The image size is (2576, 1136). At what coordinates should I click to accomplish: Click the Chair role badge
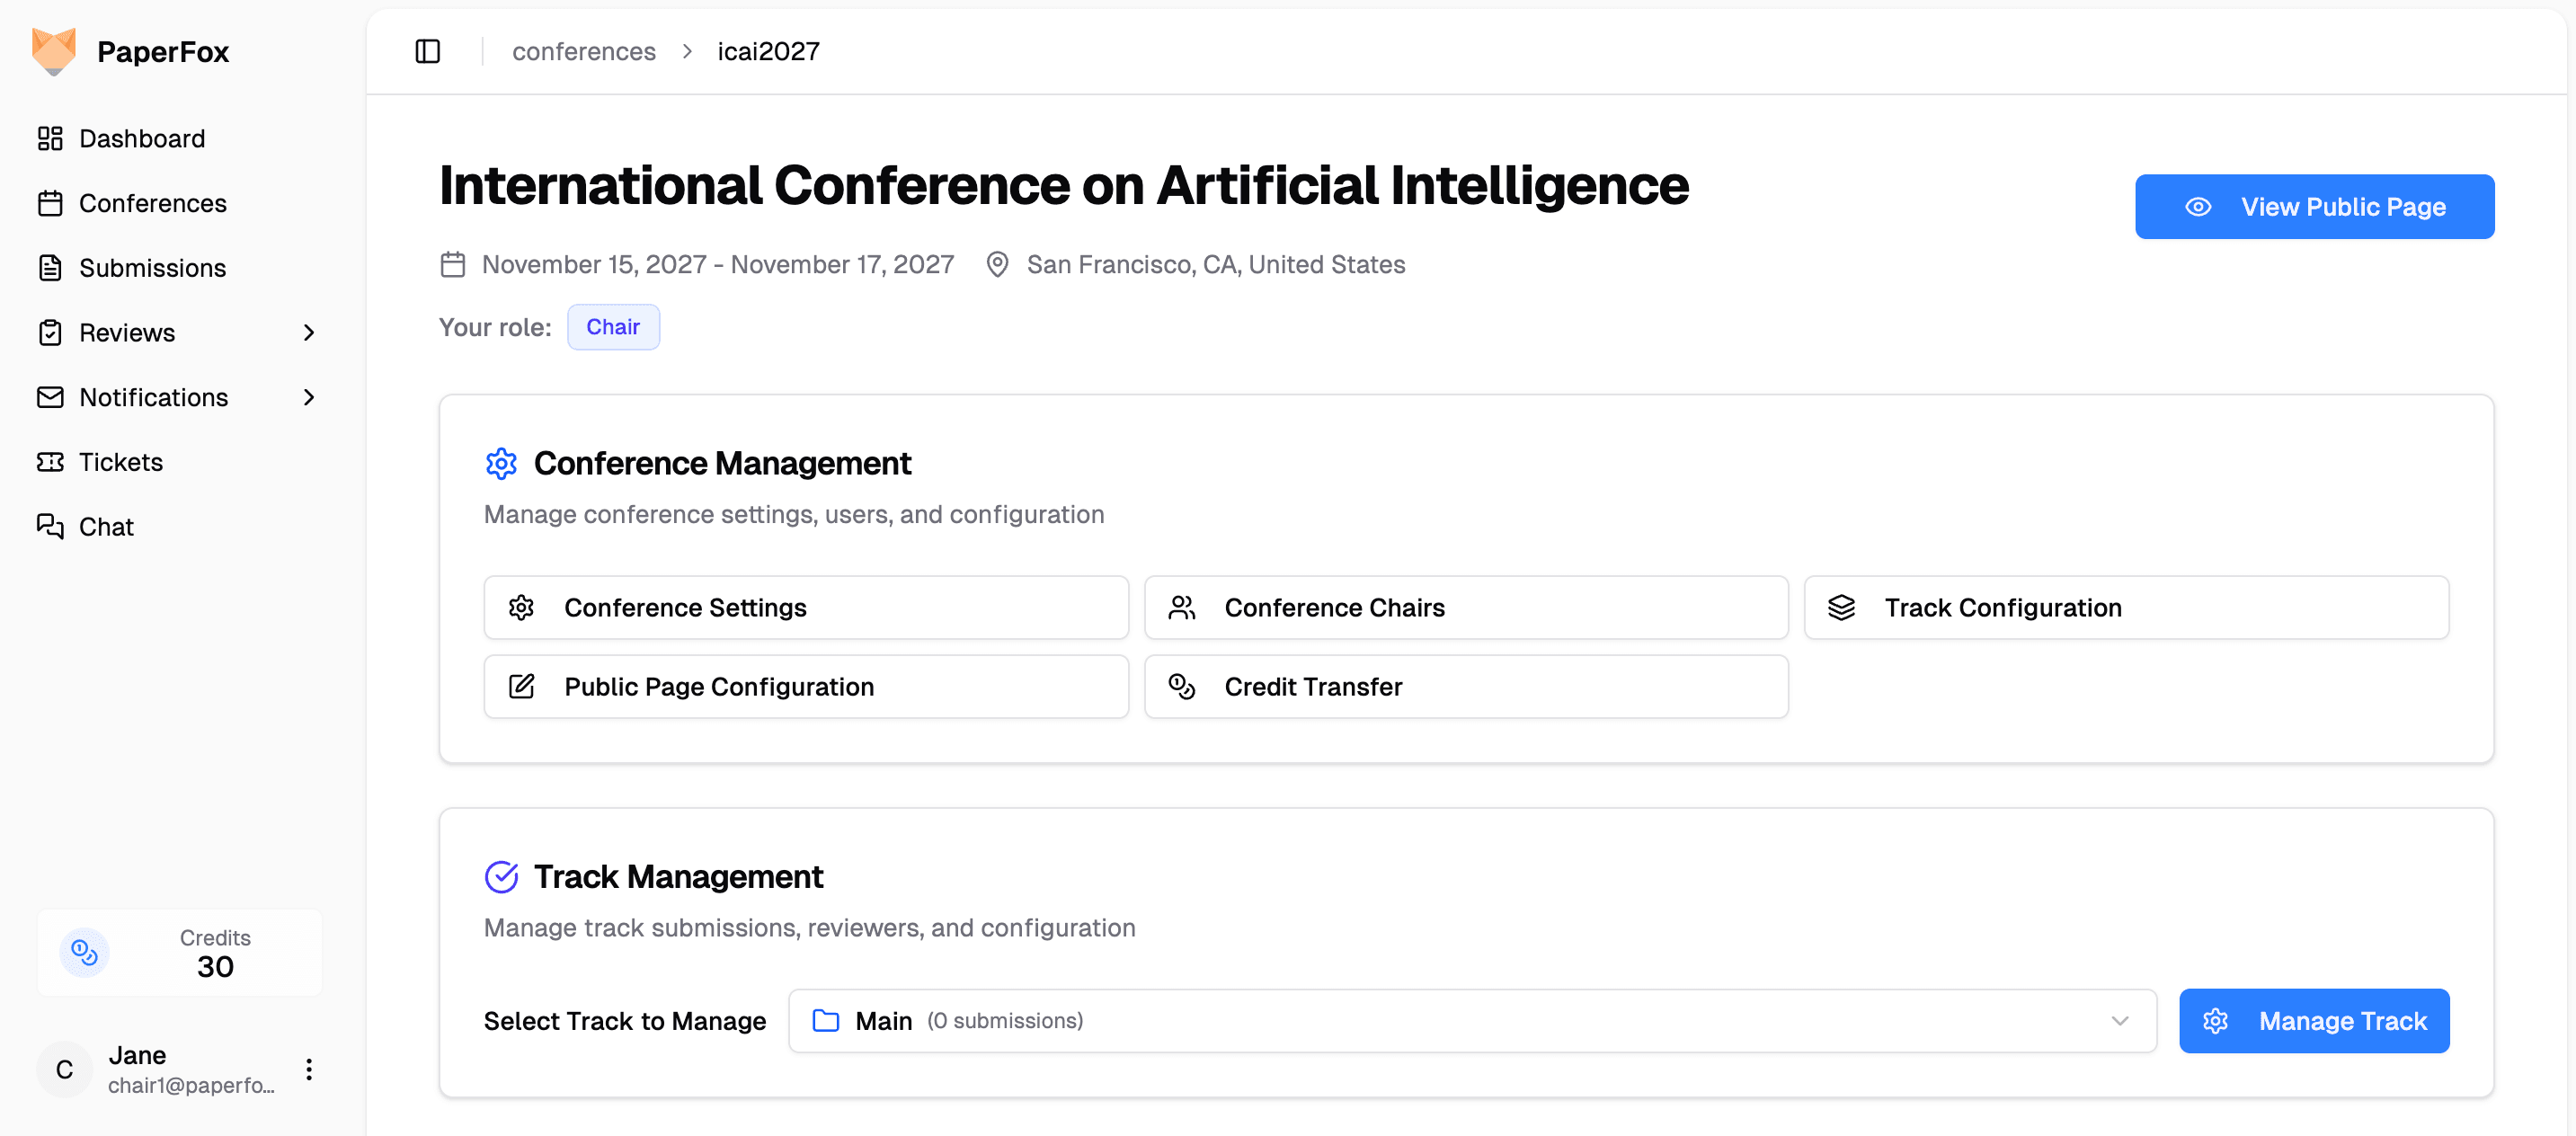click(612, 327)
